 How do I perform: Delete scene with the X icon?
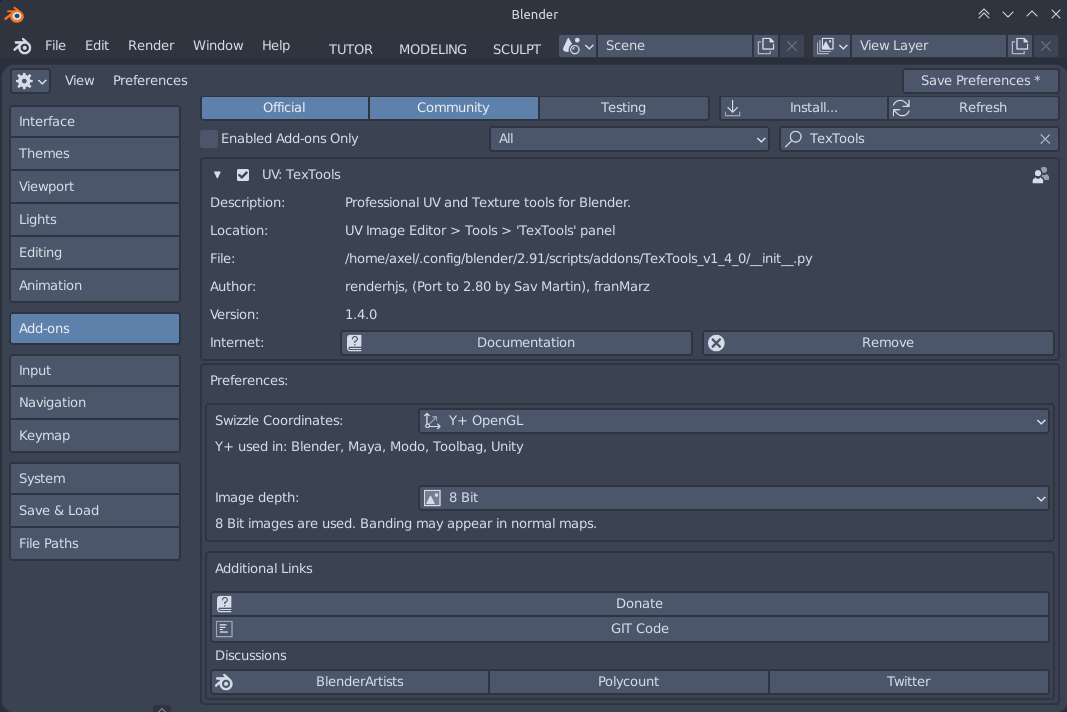[791, 46]
